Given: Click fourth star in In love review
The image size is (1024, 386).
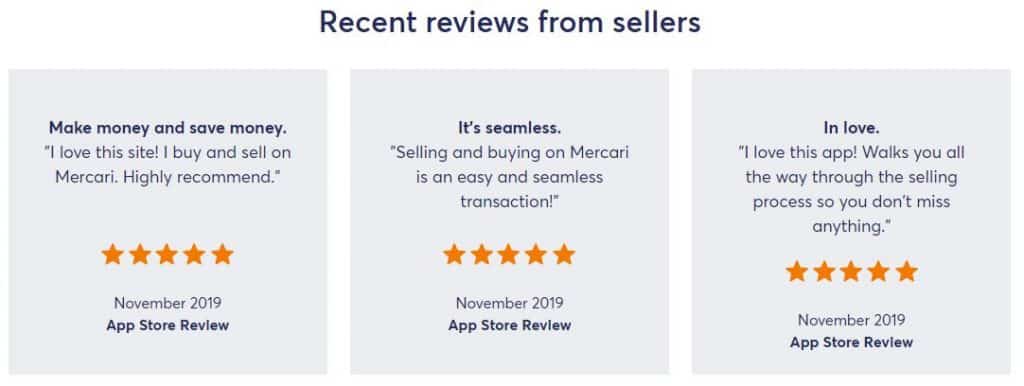Looking at the screenshot, I should (879, 271).
